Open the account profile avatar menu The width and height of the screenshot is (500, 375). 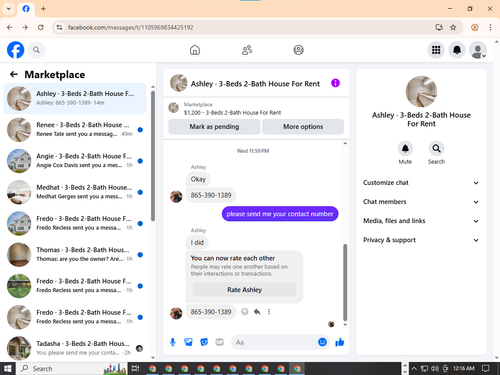(x=478, y=50)
